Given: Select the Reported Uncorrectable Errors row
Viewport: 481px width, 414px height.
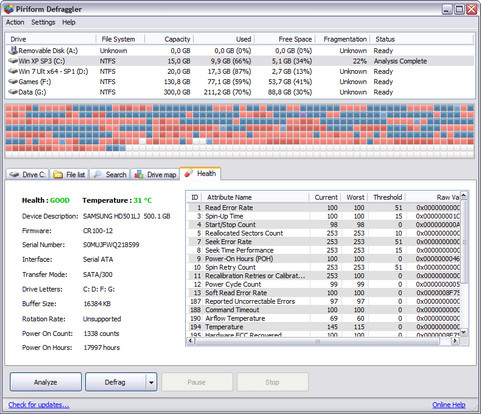Looking at the screenshot, I should (324, 301).
